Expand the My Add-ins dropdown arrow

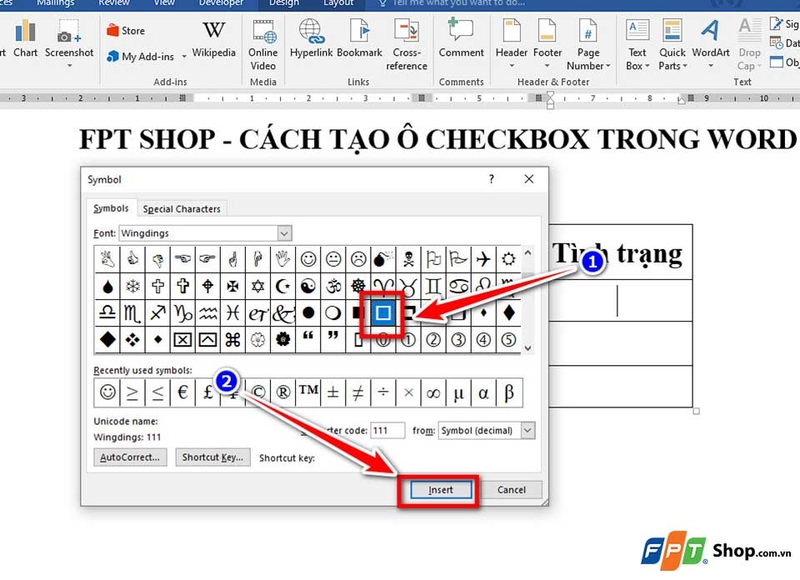(x=184, y=57)
